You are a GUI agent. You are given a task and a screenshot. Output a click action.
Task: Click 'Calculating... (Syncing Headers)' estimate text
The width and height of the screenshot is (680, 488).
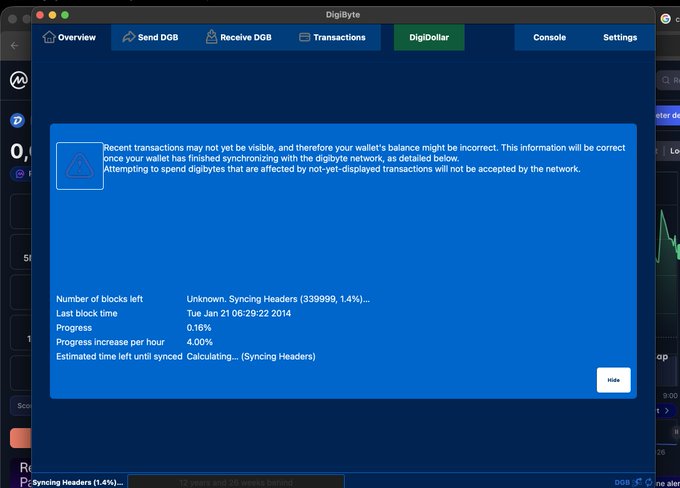tap(251, 356)
